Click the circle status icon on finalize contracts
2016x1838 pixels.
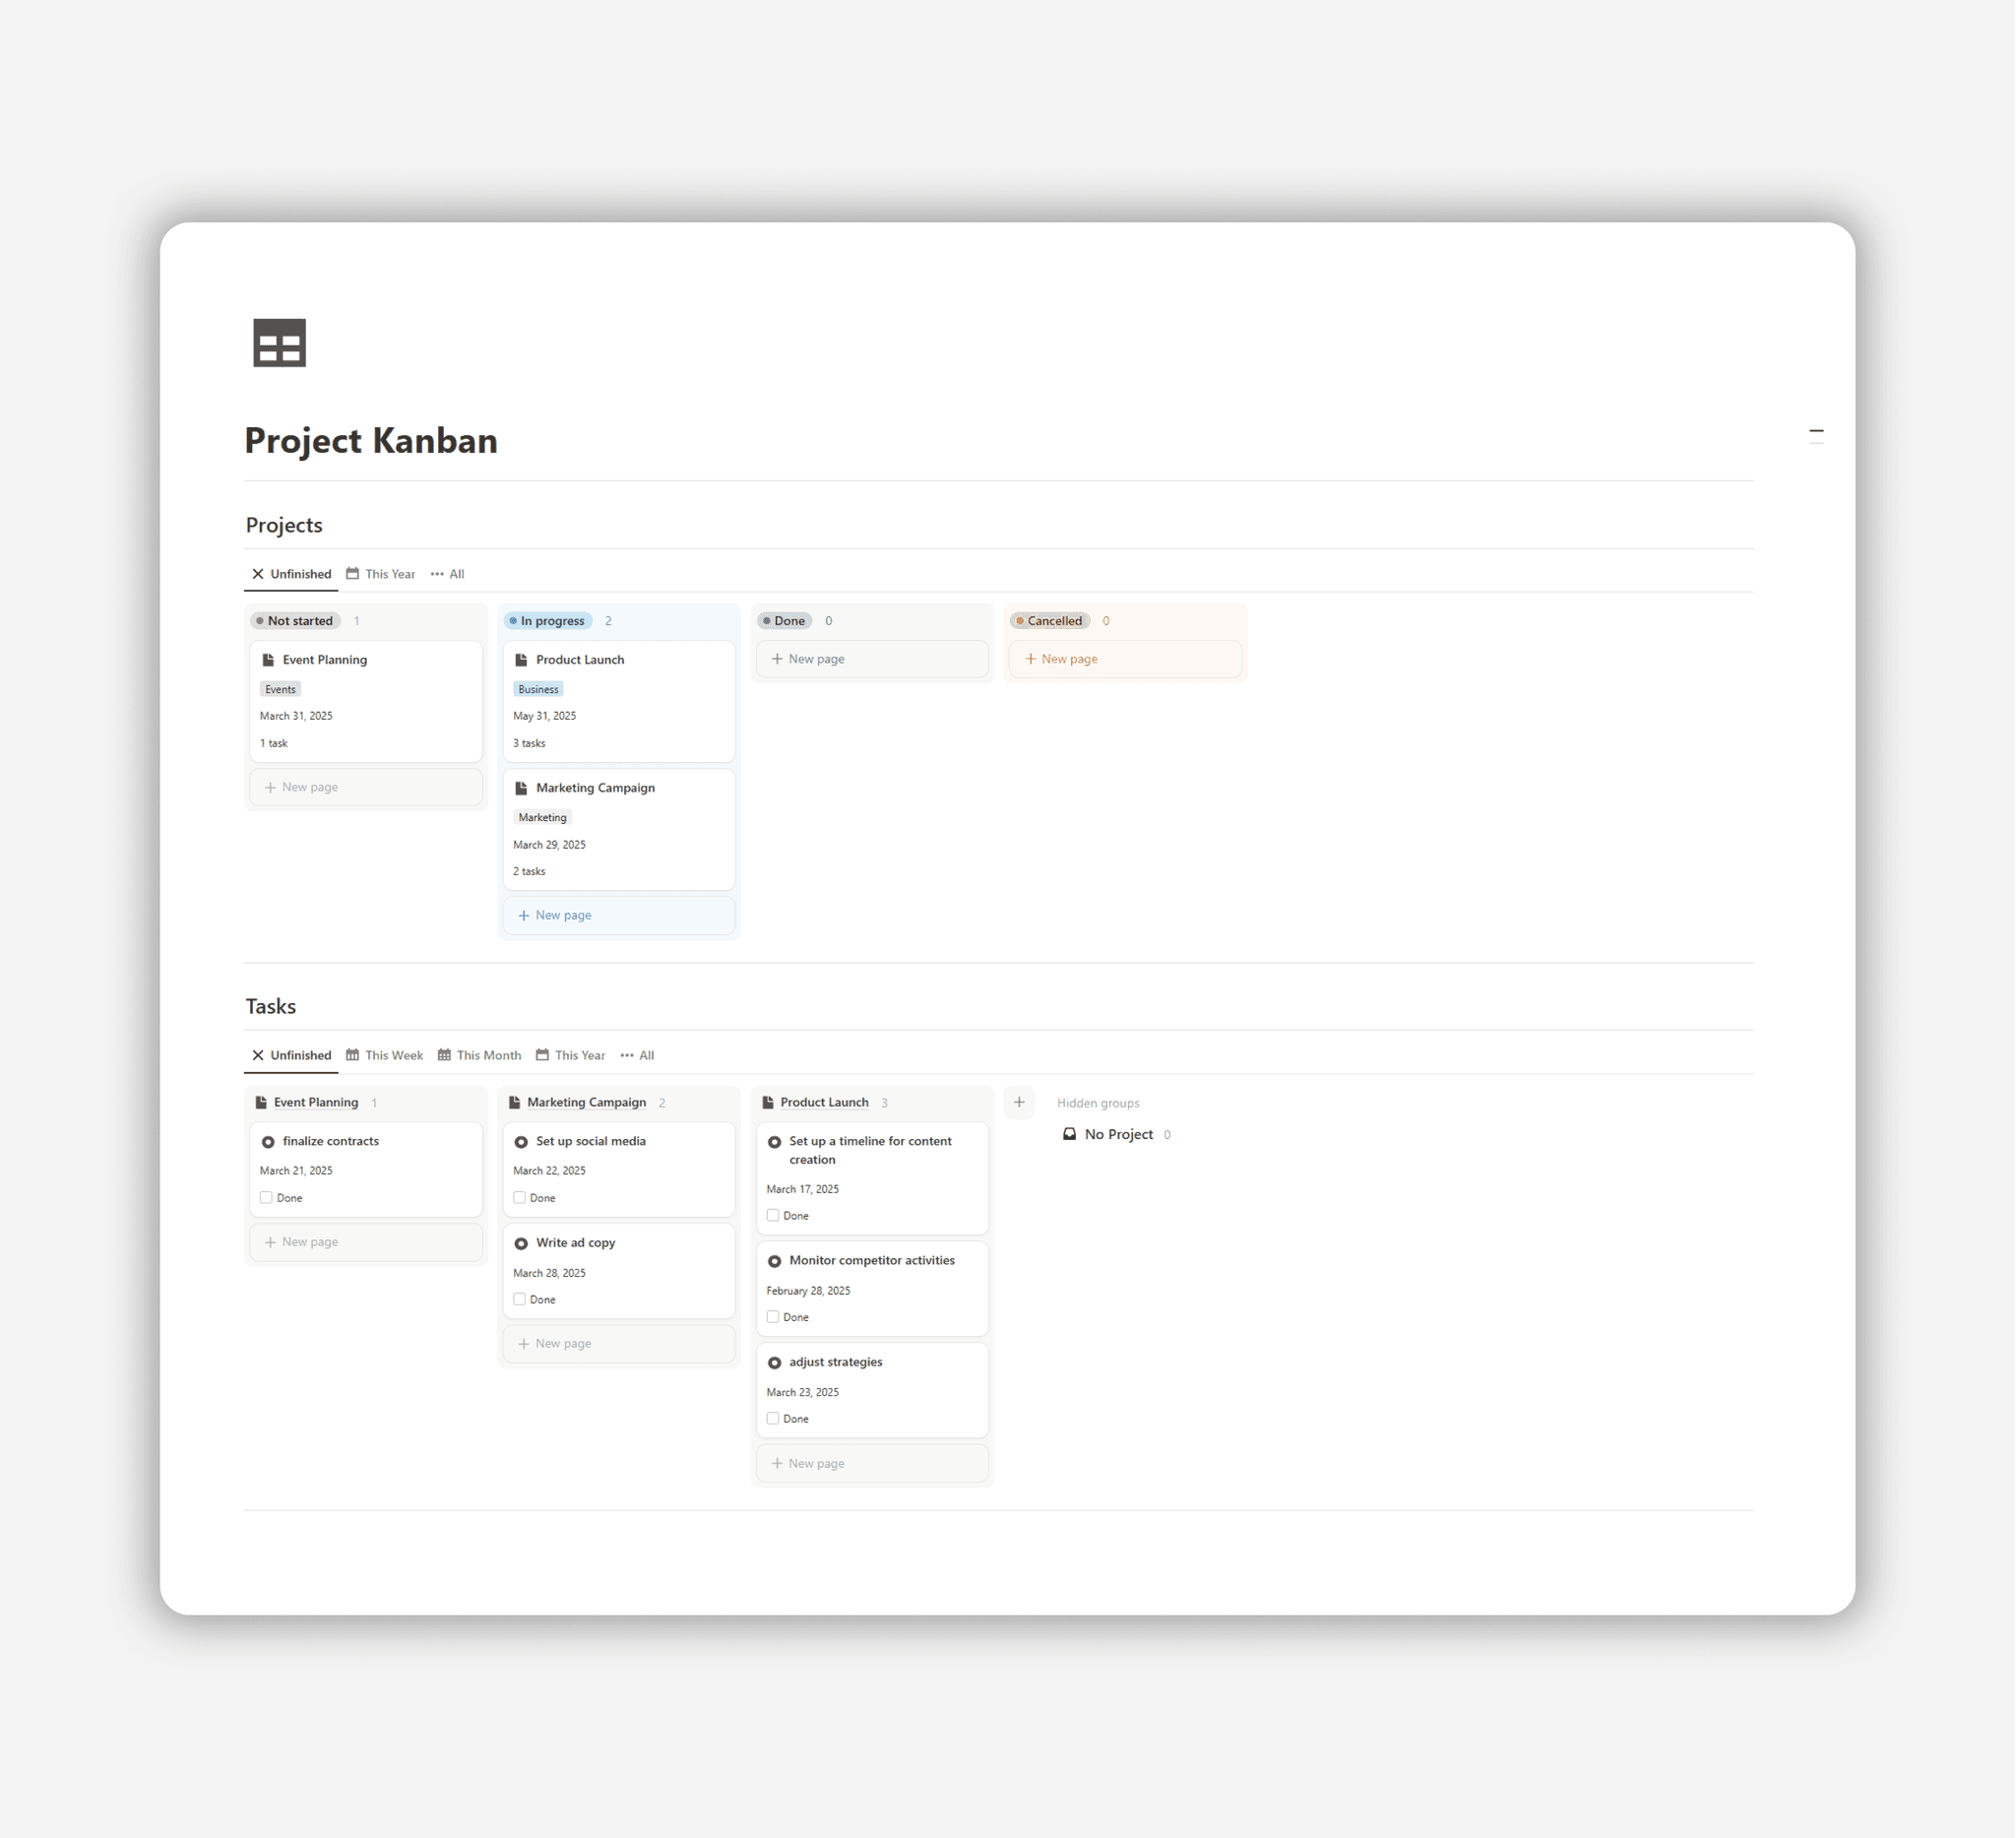[x=268, y=1142]
